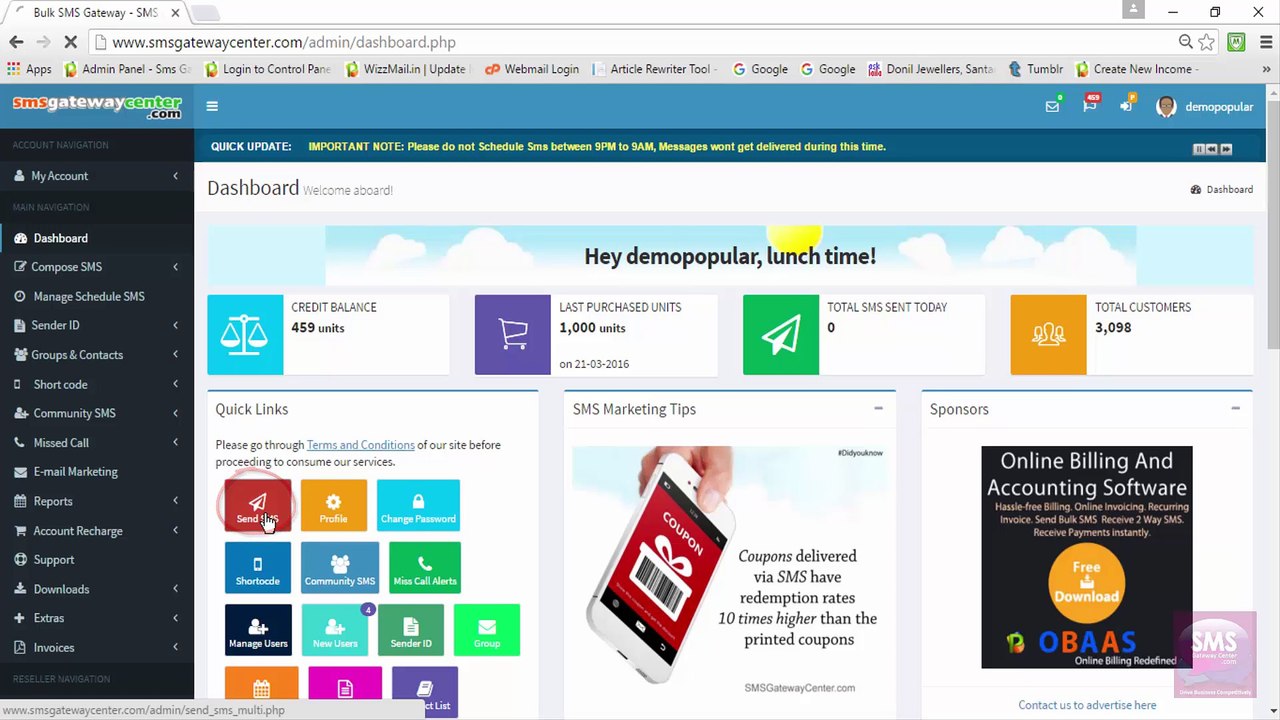Open the New Users tile

pos(335,630)
